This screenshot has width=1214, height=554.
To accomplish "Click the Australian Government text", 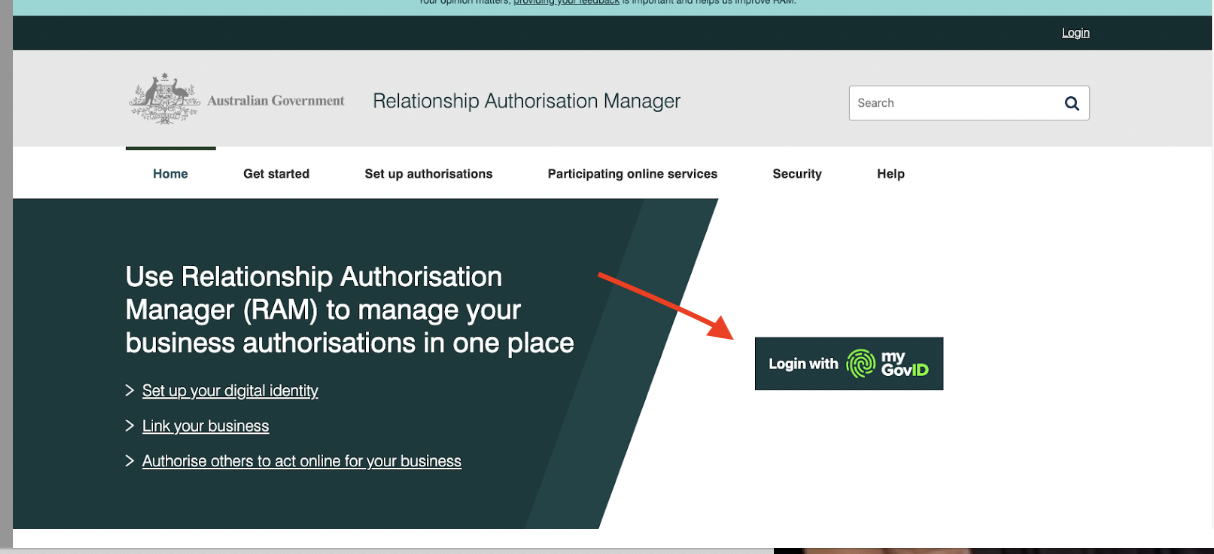I will (276, 101).
